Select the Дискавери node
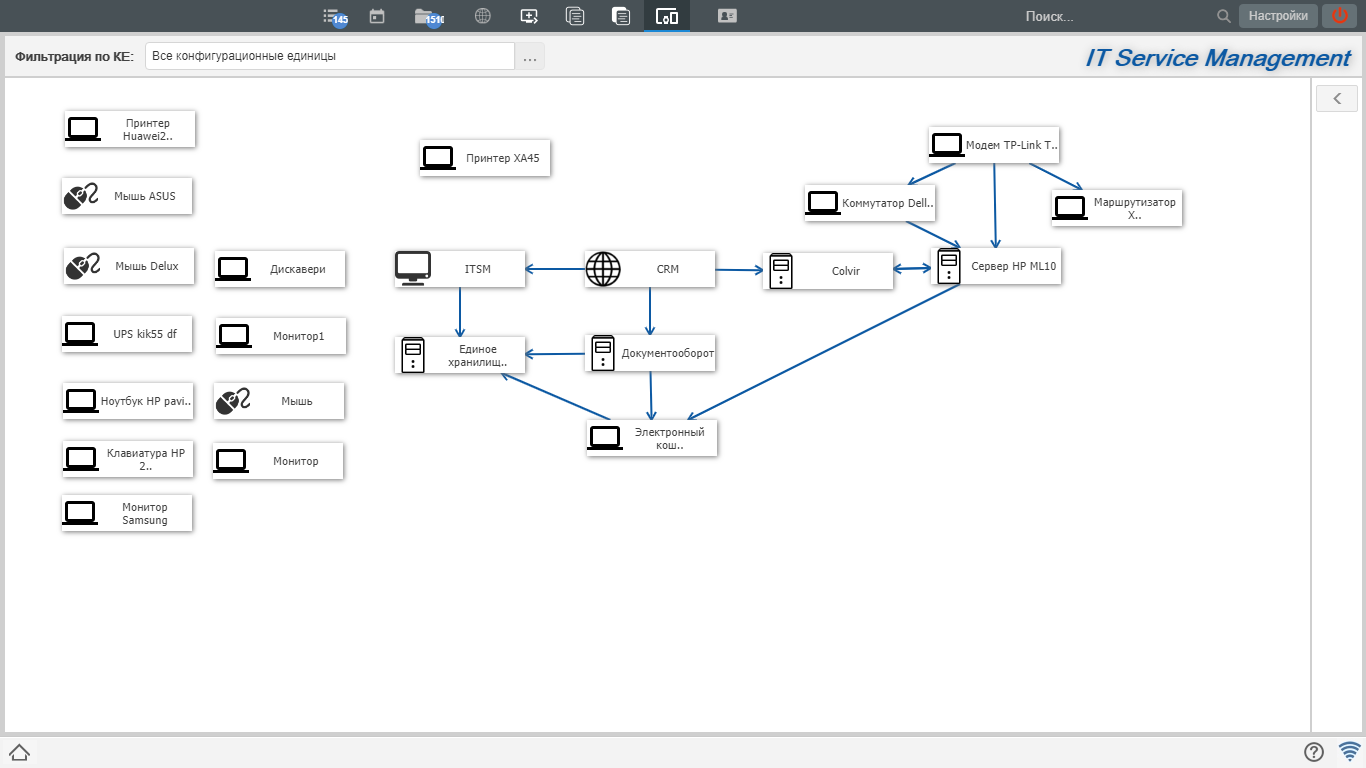Screen dimensions: 1366x768 280,269
